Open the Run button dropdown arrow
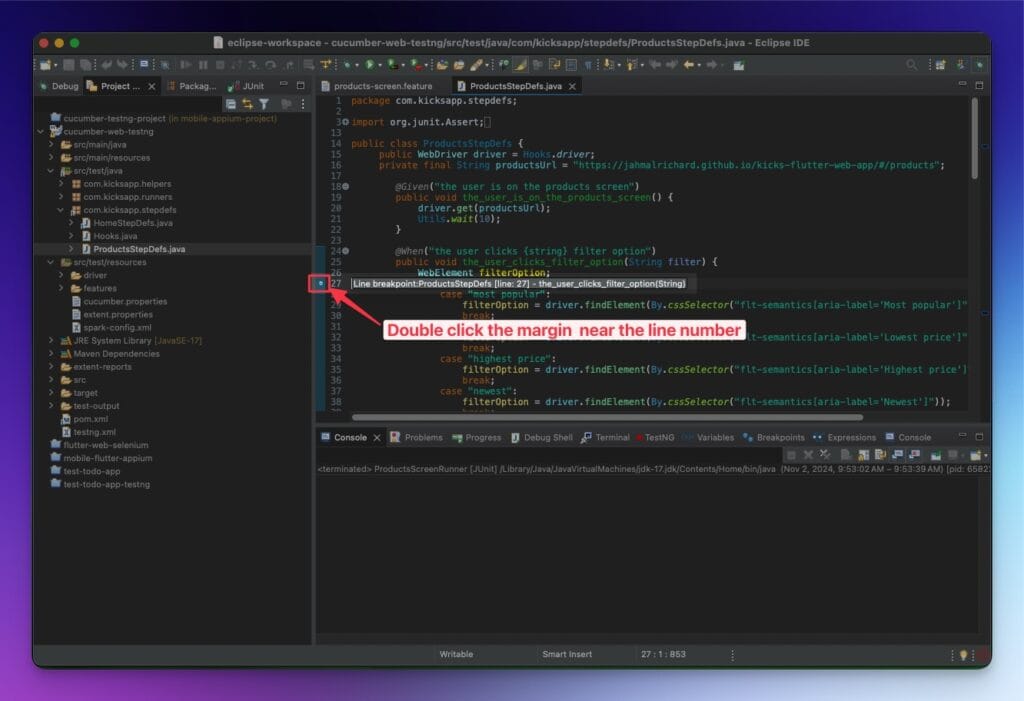1024x701 pixels. click(380, 65)
